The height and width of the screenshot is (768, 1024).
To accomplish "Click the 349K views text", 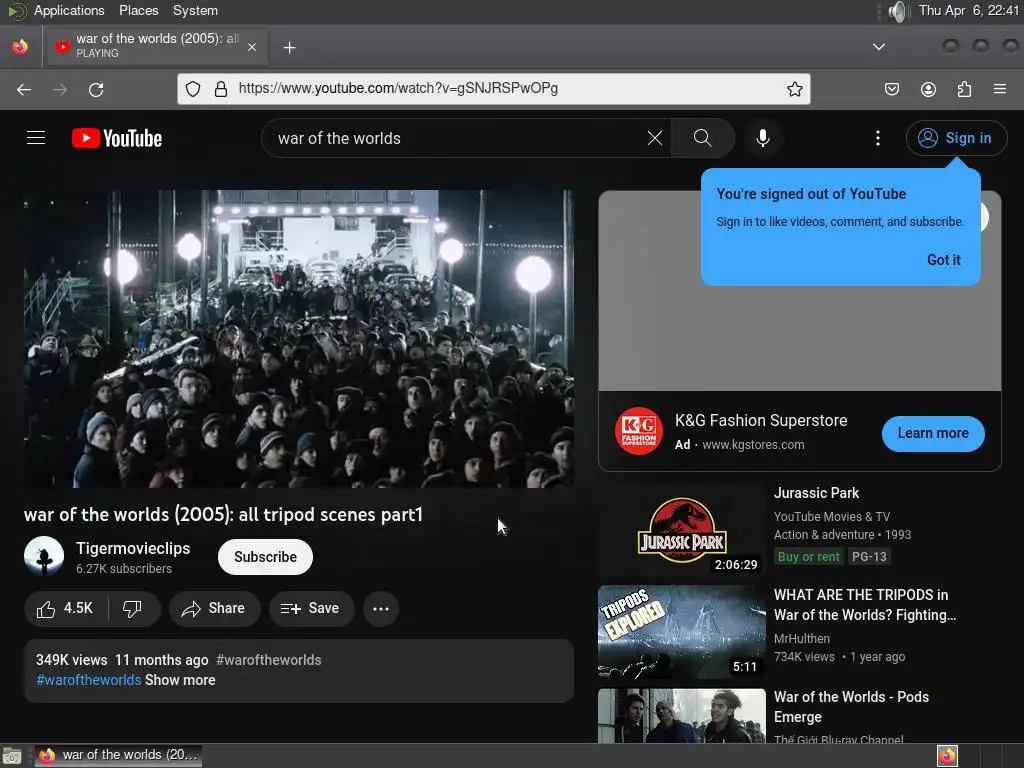I will pyautogui.click(x=71, y=660).
